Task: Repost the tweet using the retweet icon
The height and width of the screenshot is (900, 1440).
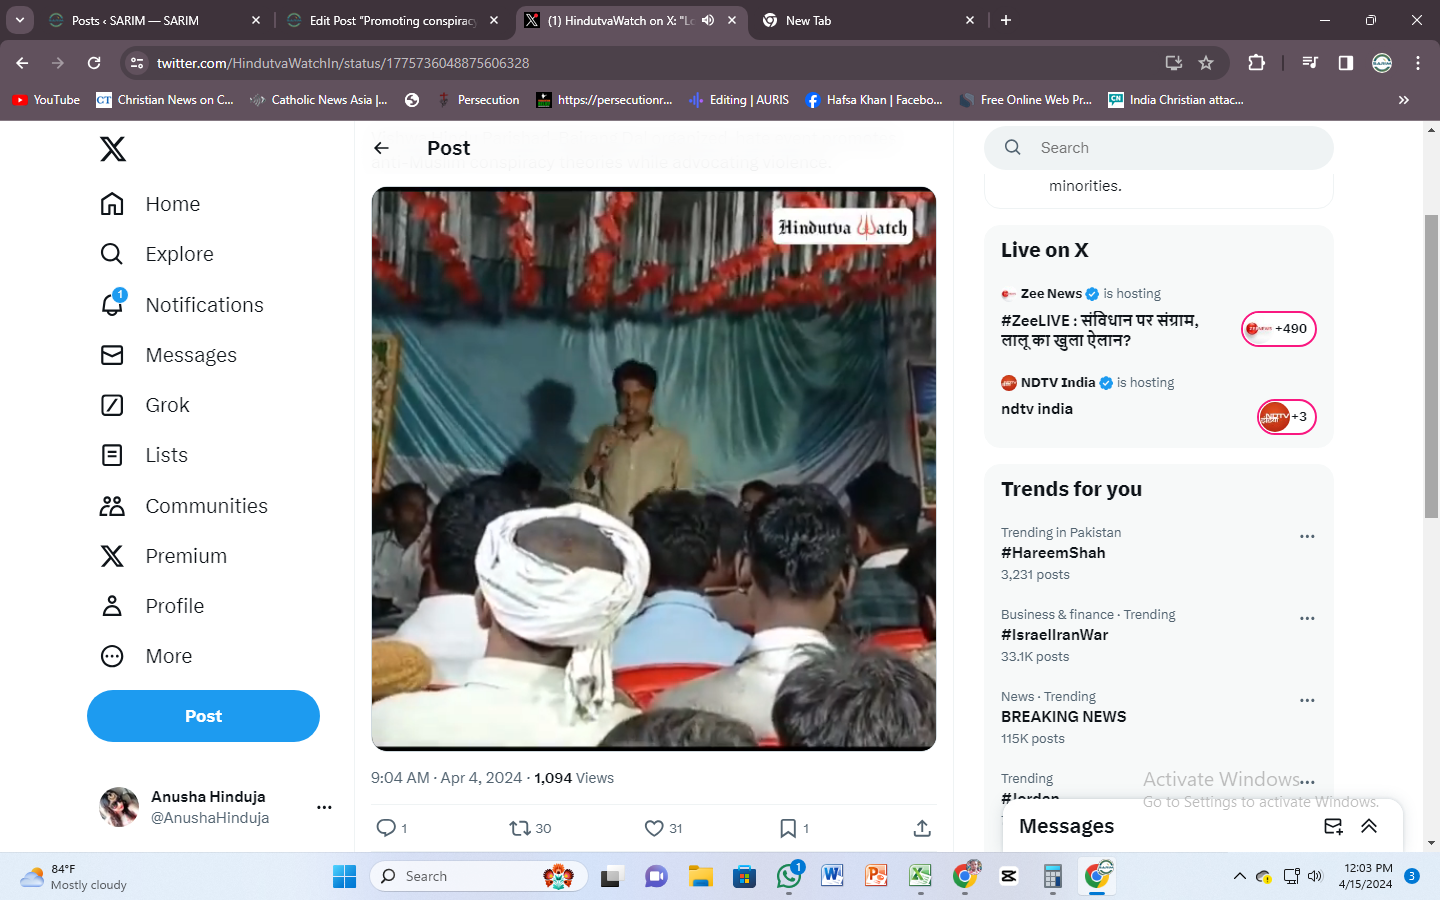Action: (x=520, y=828)
